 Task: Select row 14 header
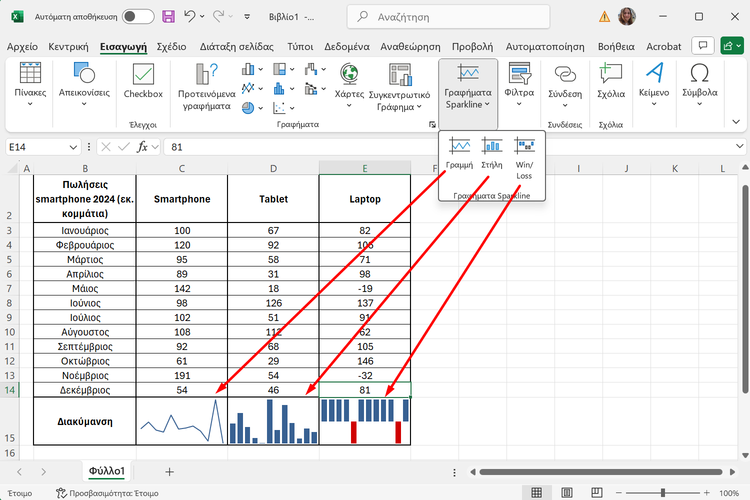10,389
